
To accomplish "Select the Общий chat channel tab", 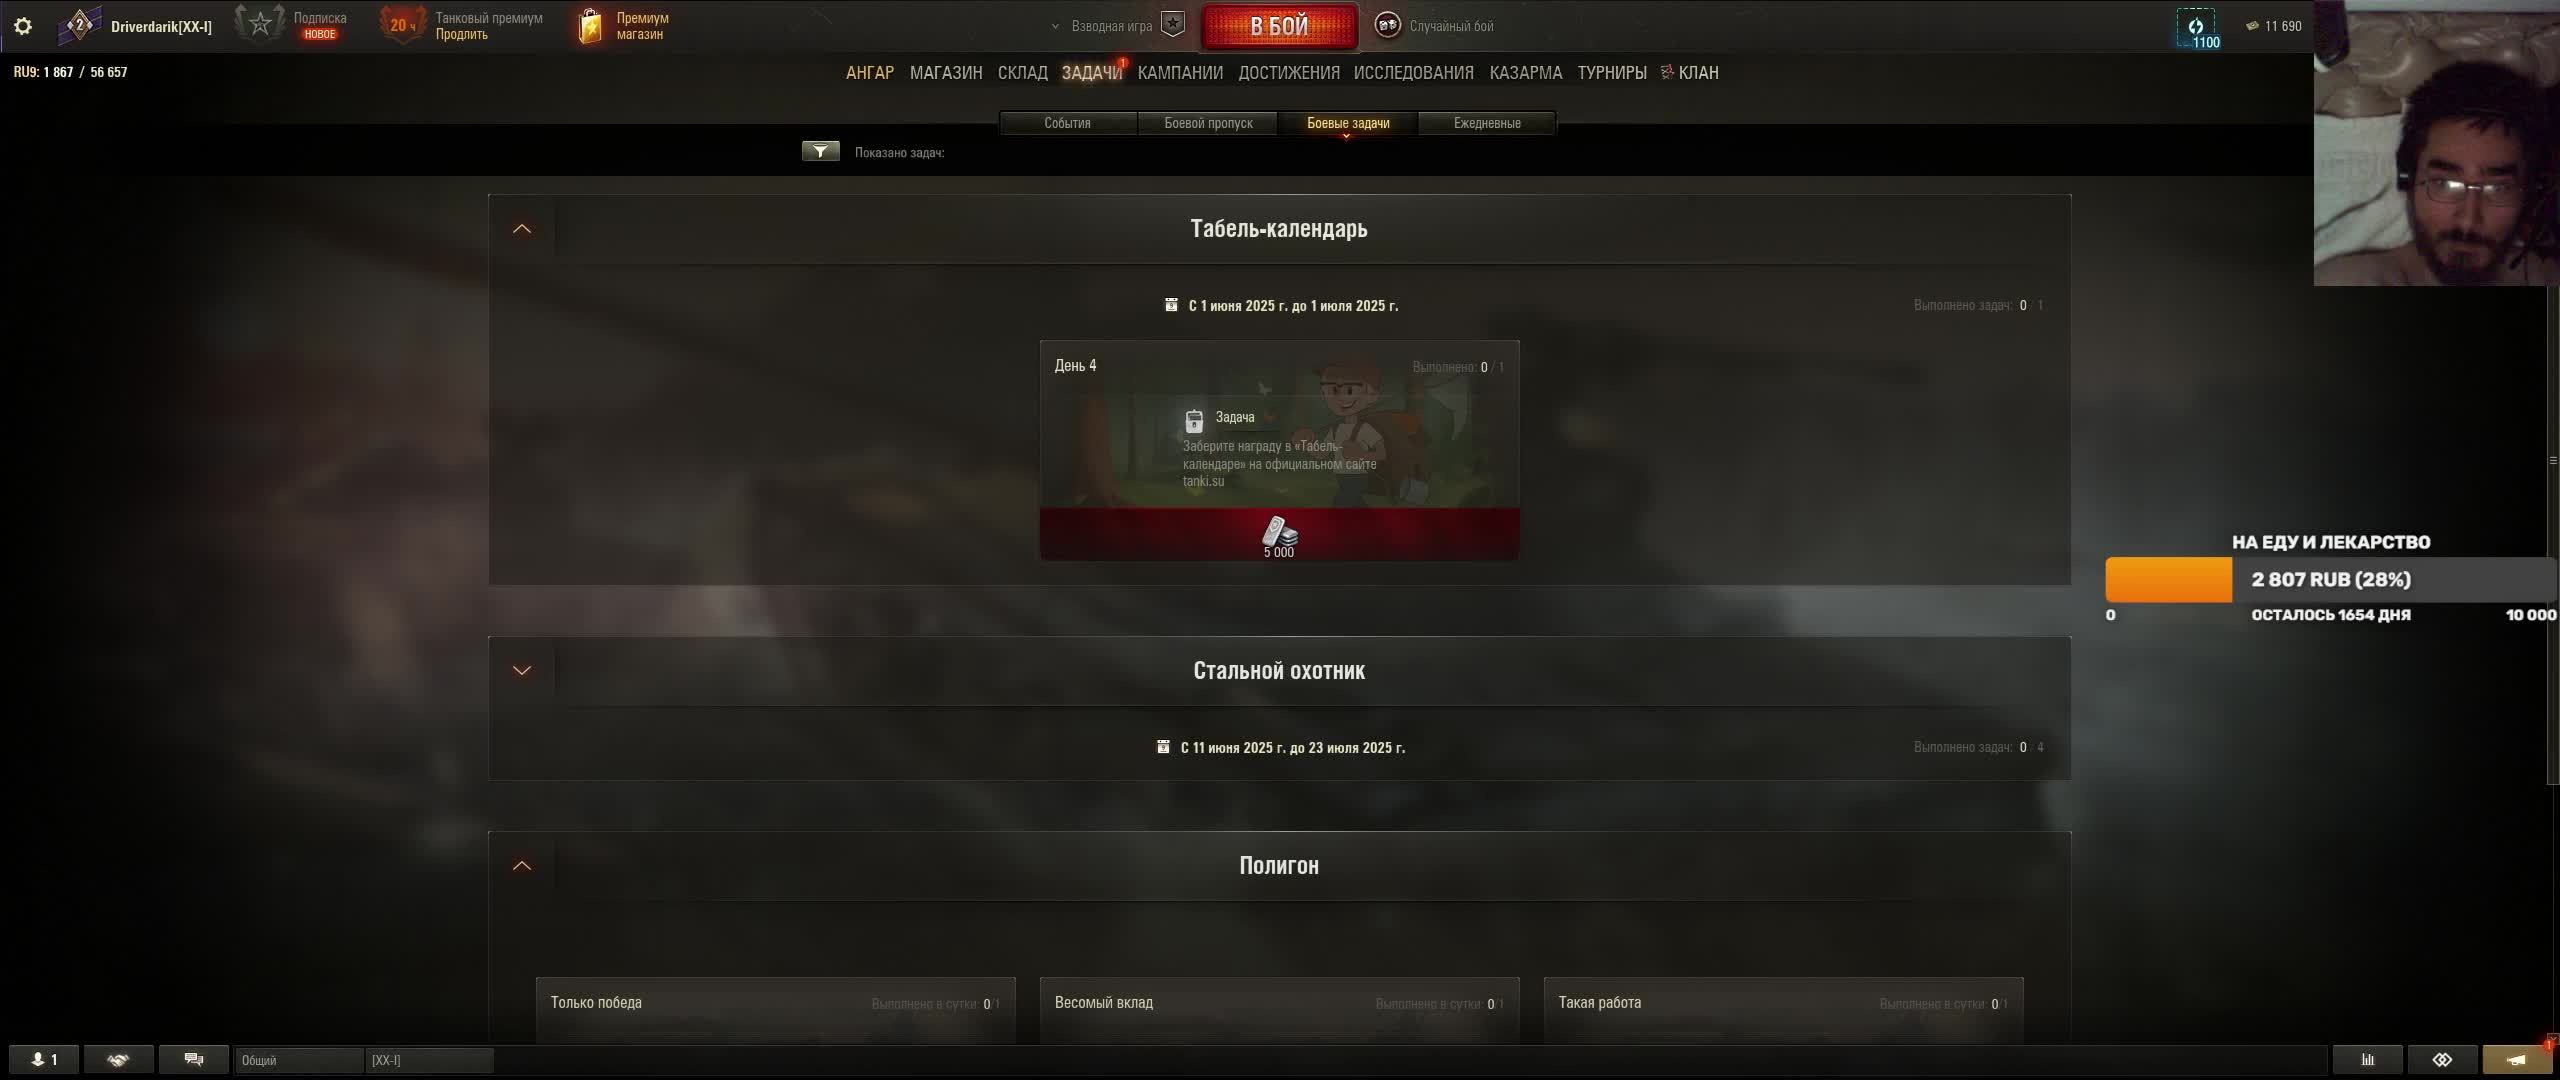I will coord(299,1060).
